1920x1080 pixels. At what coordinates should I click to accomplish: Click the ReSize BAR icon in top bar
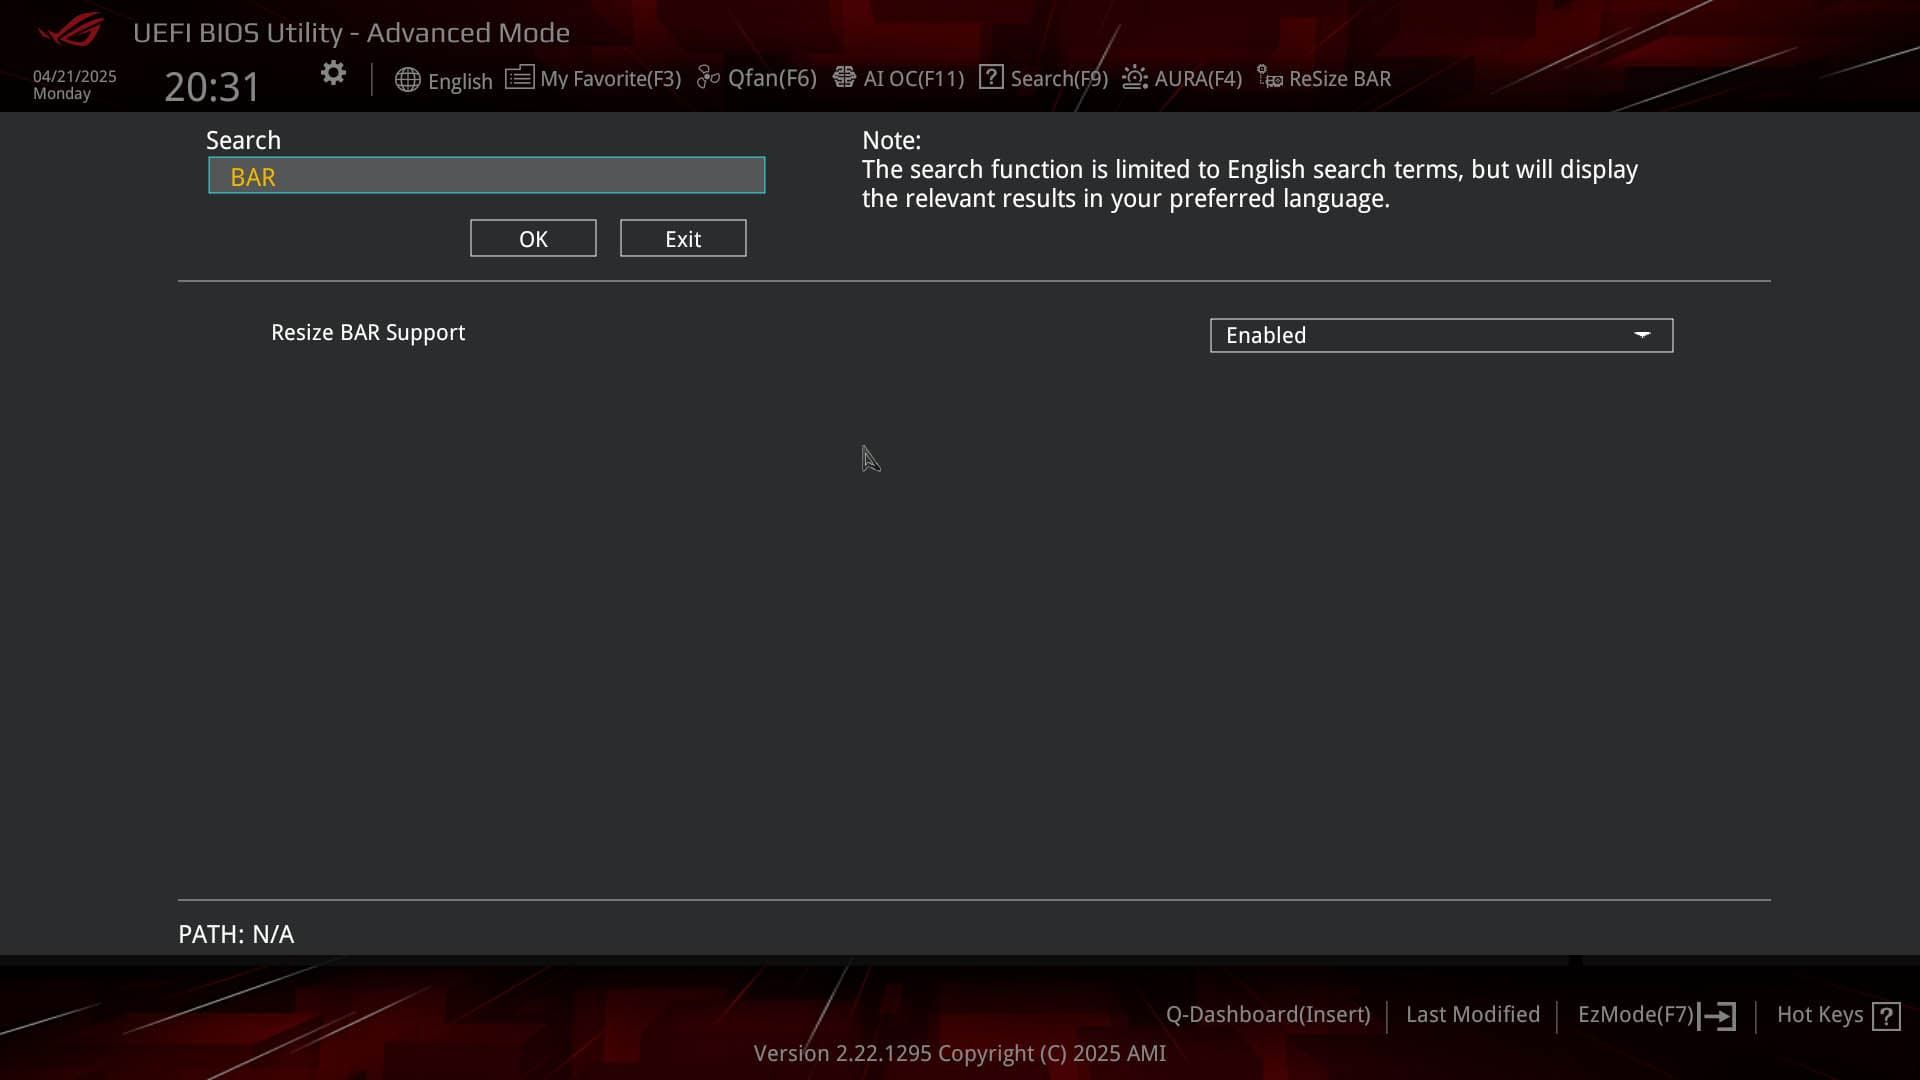[x=1270, y=78]
